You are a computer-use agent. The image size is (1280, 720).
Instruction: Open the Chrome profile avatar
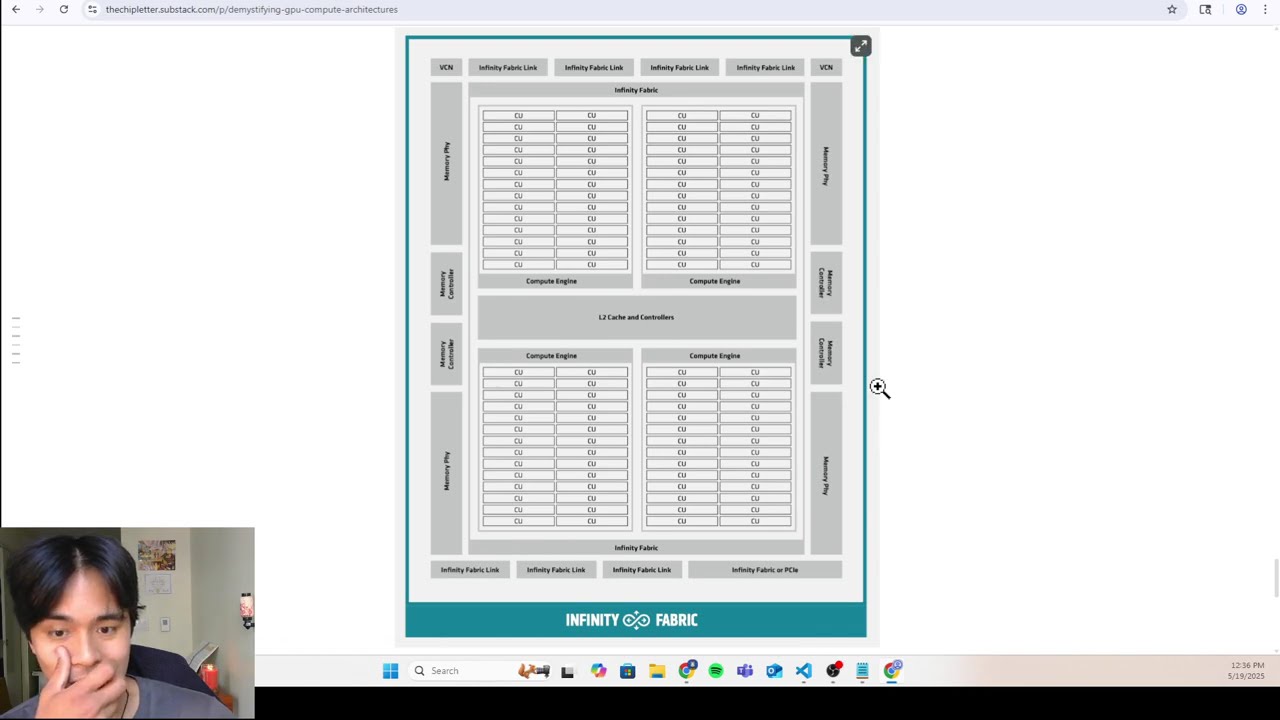click(x=1241, y=9)
